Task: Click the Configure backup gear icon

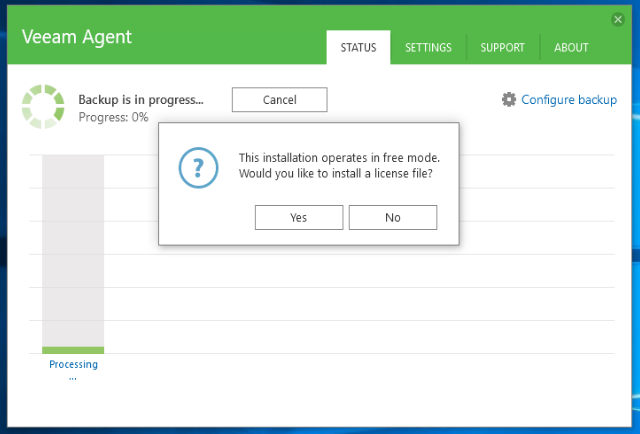Action: coord(509,100)
